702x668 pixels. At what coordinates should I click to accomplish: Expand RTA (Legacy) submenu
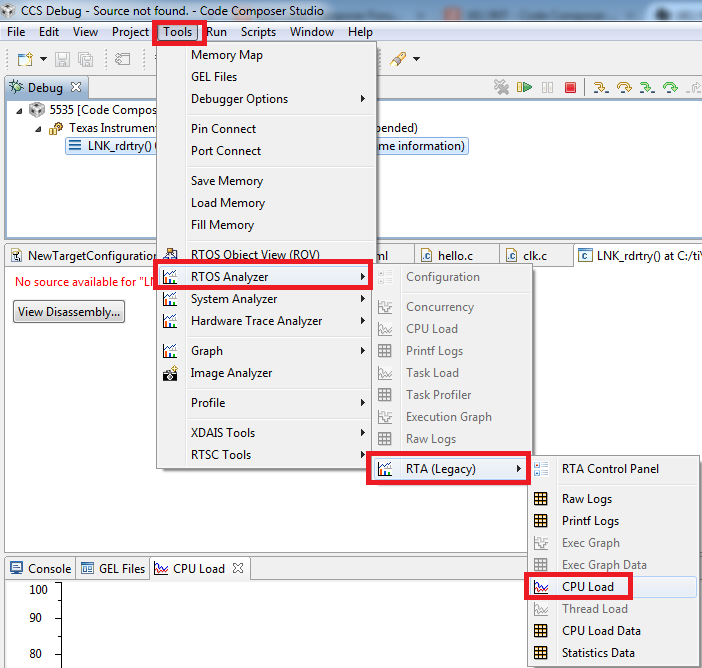point(451,469)
